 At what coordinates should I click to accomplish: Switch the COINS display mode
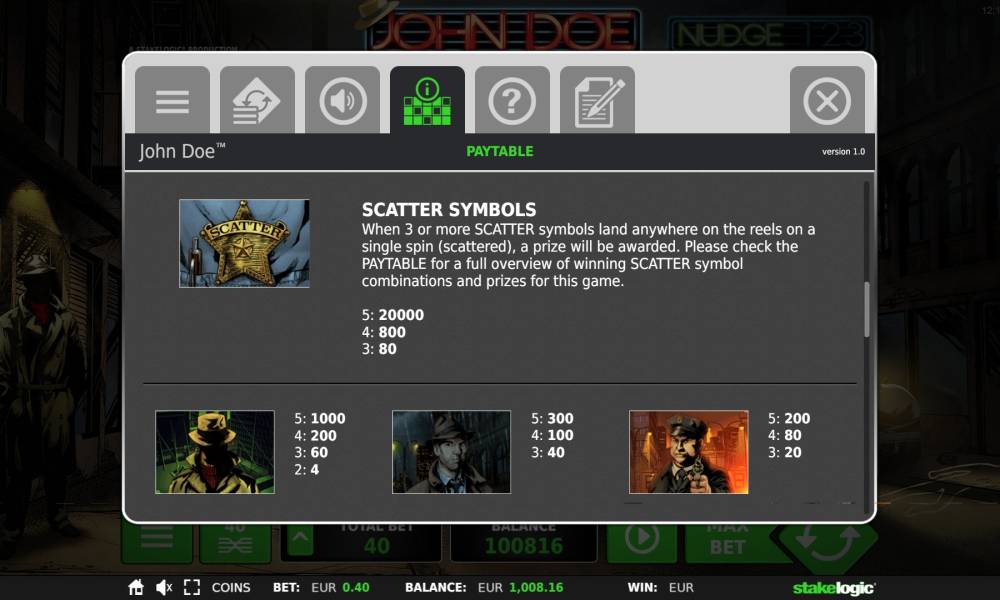pos(231,587)
